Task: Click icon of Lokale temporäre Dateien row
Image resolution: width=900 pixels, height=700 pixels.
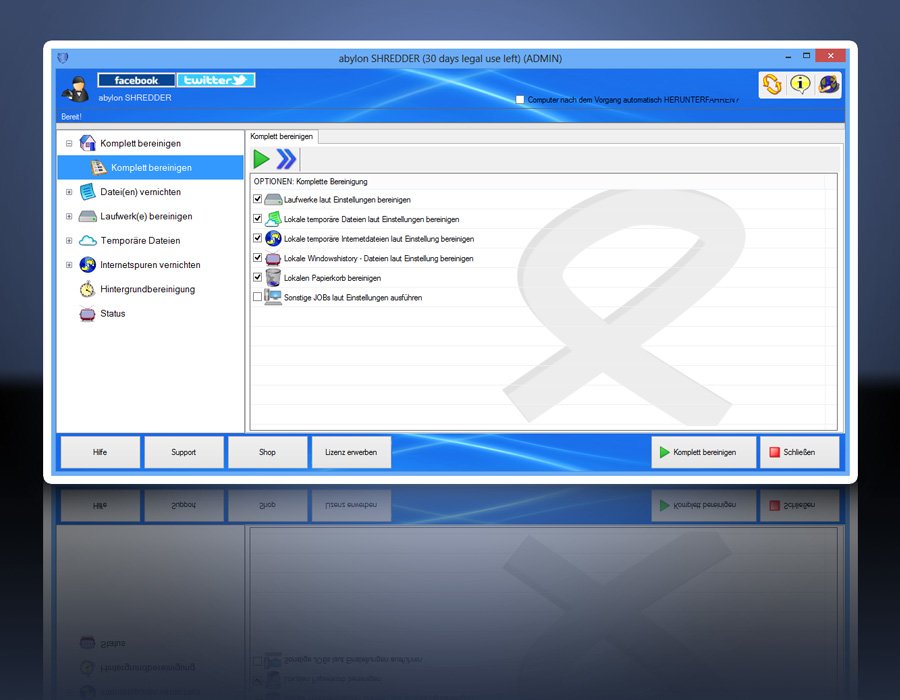Action: 273,219
